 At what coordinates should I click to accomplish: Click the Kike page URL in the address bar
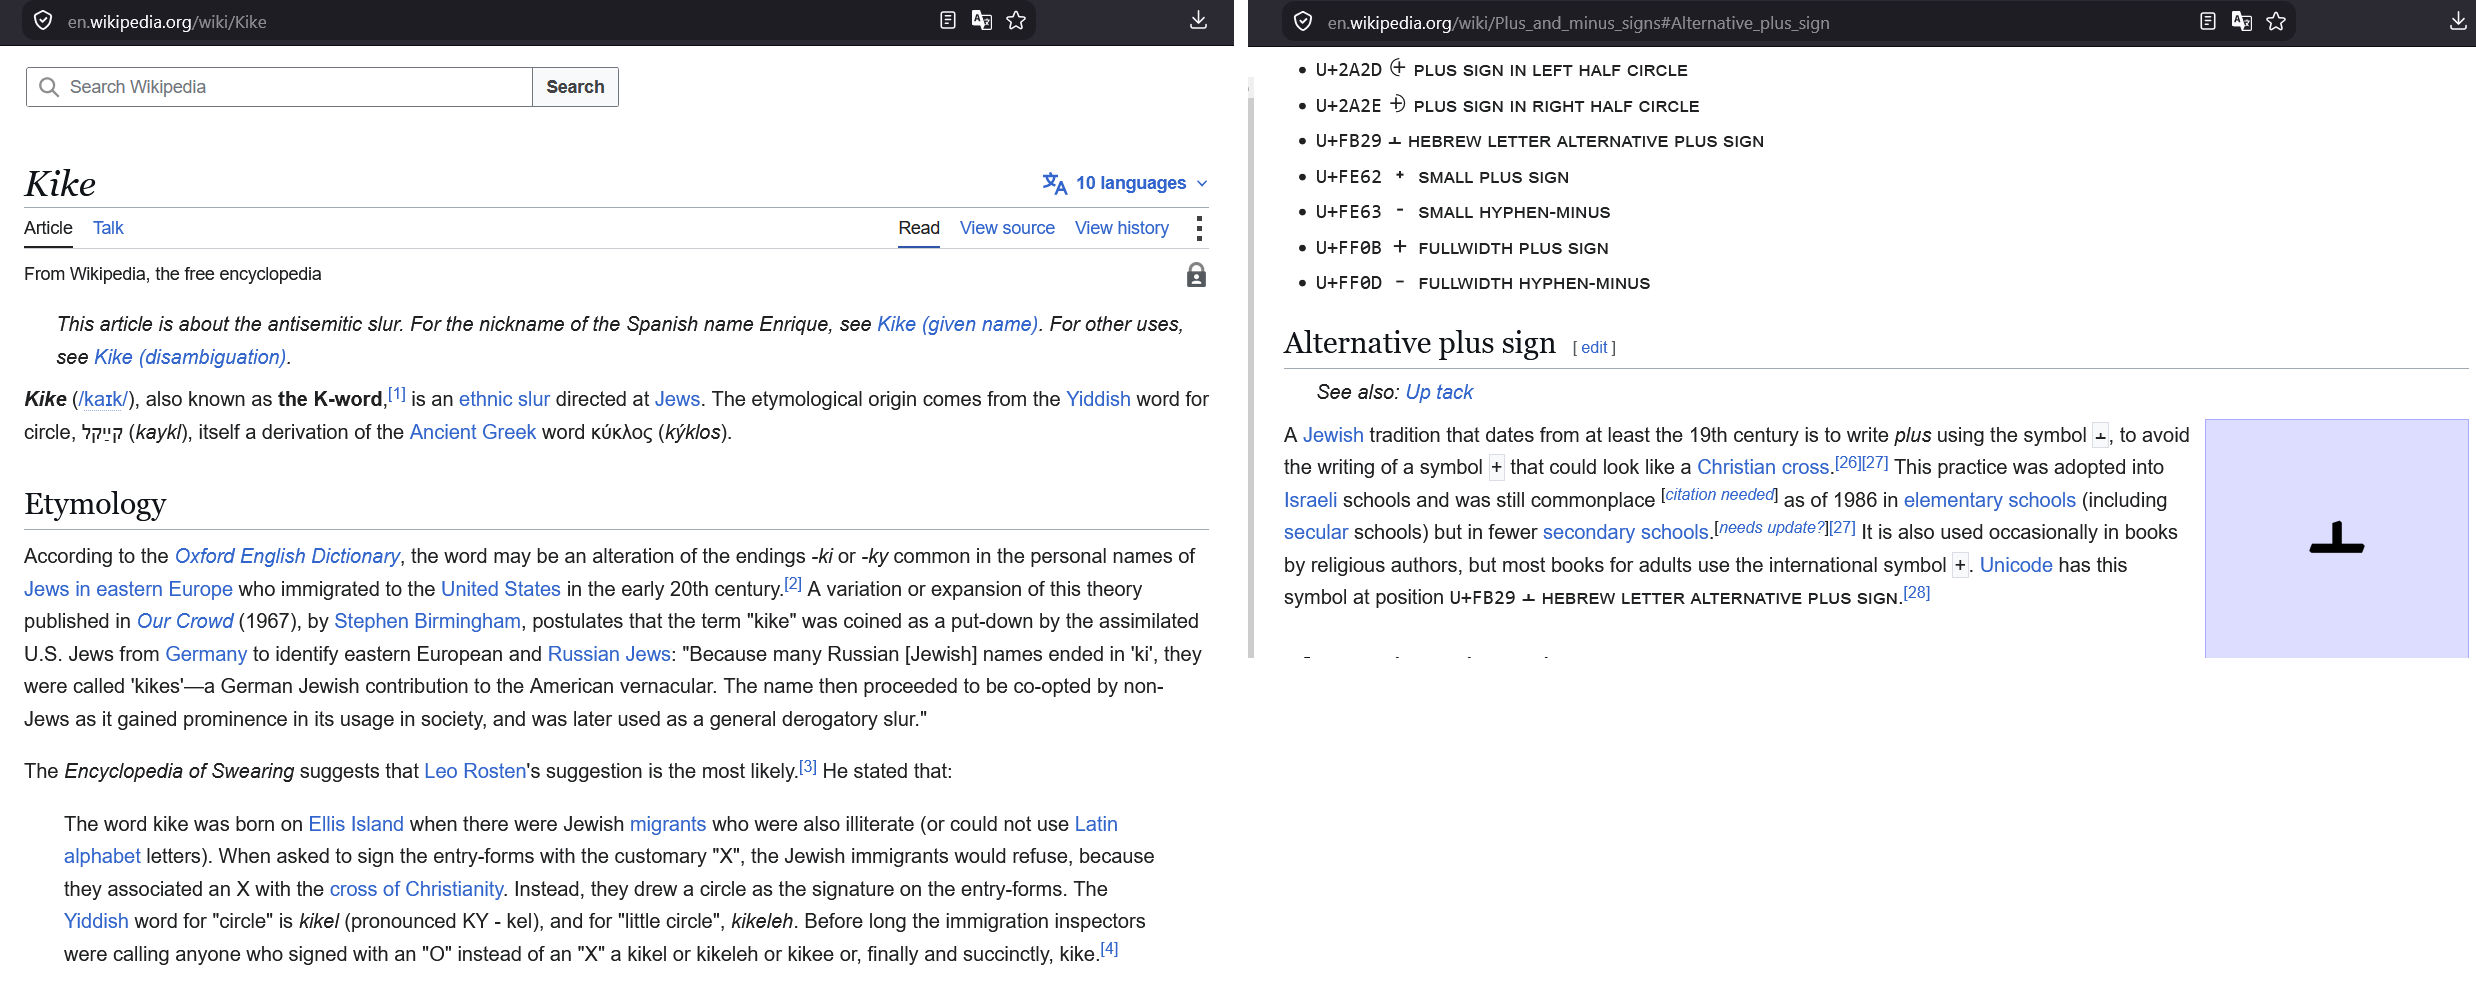(x=167, y=22)
